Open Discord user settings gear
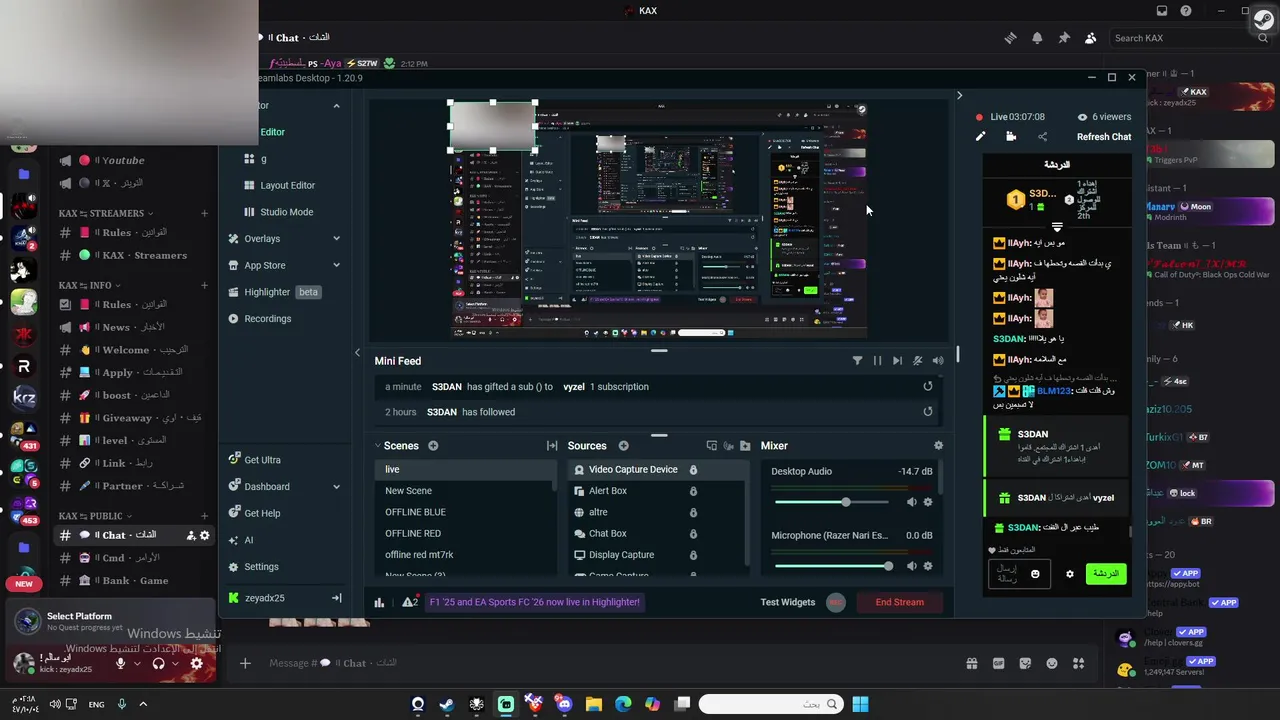Screen dimensions: 1280x720 pyautogui.click(x=196, y=663)
